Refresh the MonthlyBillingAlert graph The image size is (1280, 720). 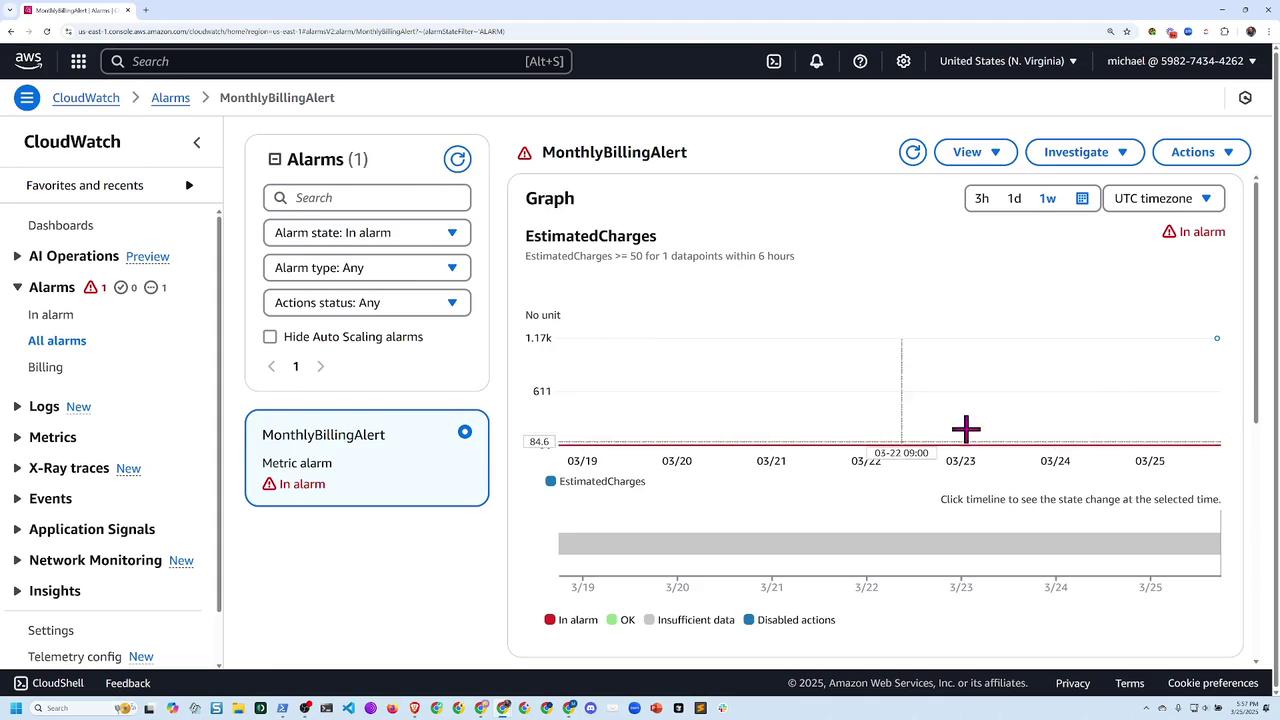912,152
